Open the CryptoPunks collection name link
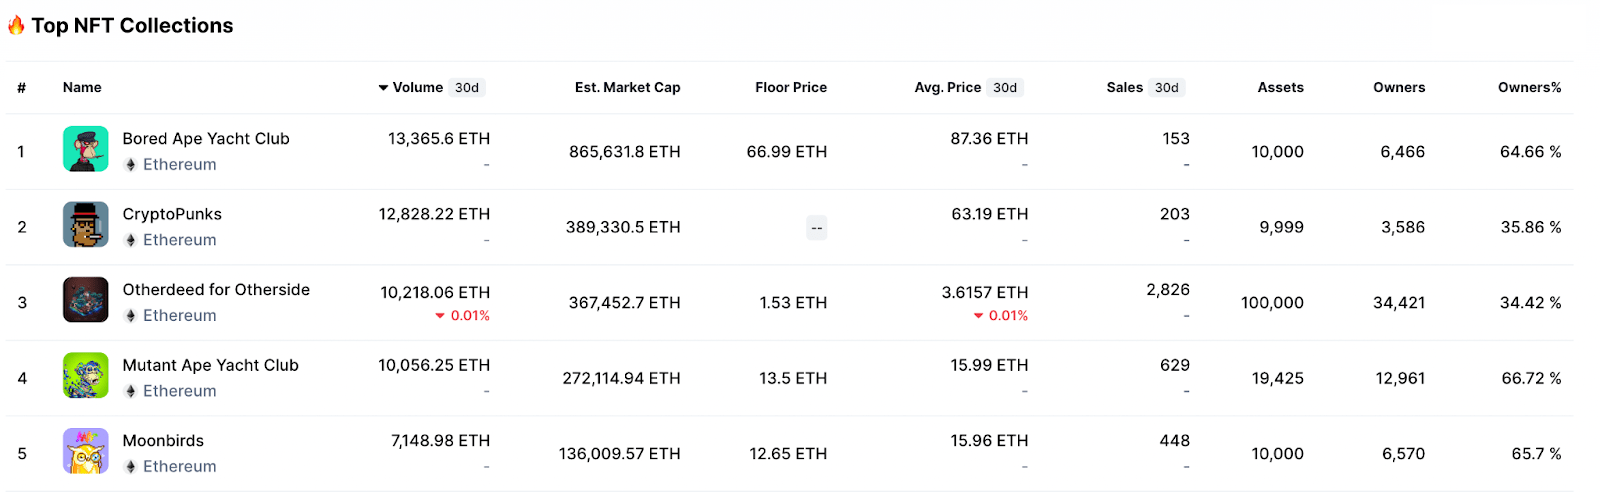Viewport: 1600px width, 492px height. point(172,214)
